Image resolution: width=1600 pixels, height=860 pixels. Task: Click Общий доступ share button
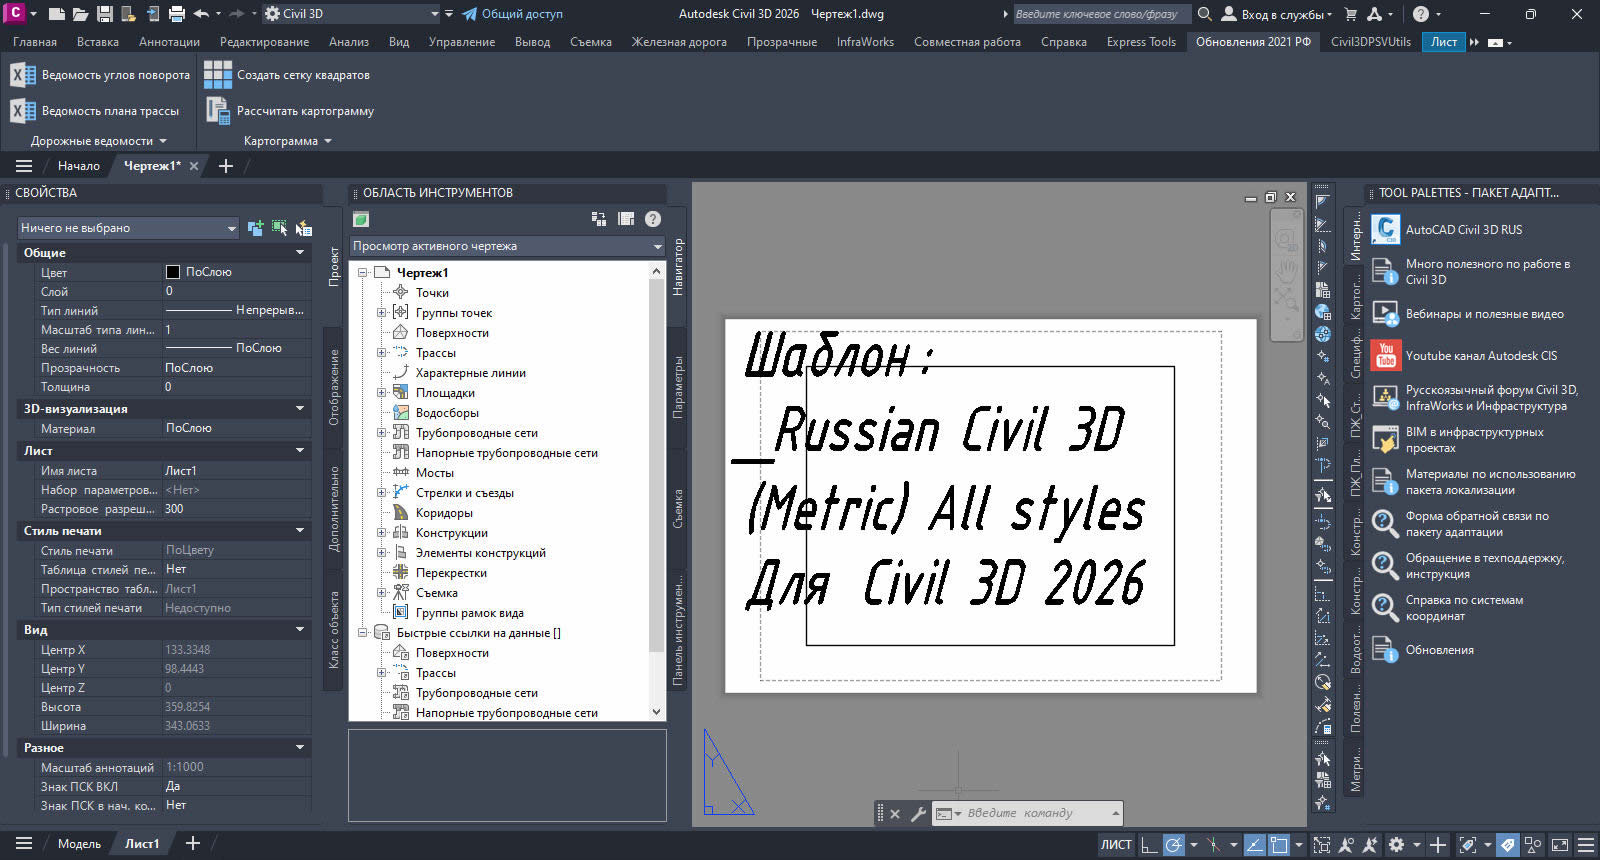[512, 14]
